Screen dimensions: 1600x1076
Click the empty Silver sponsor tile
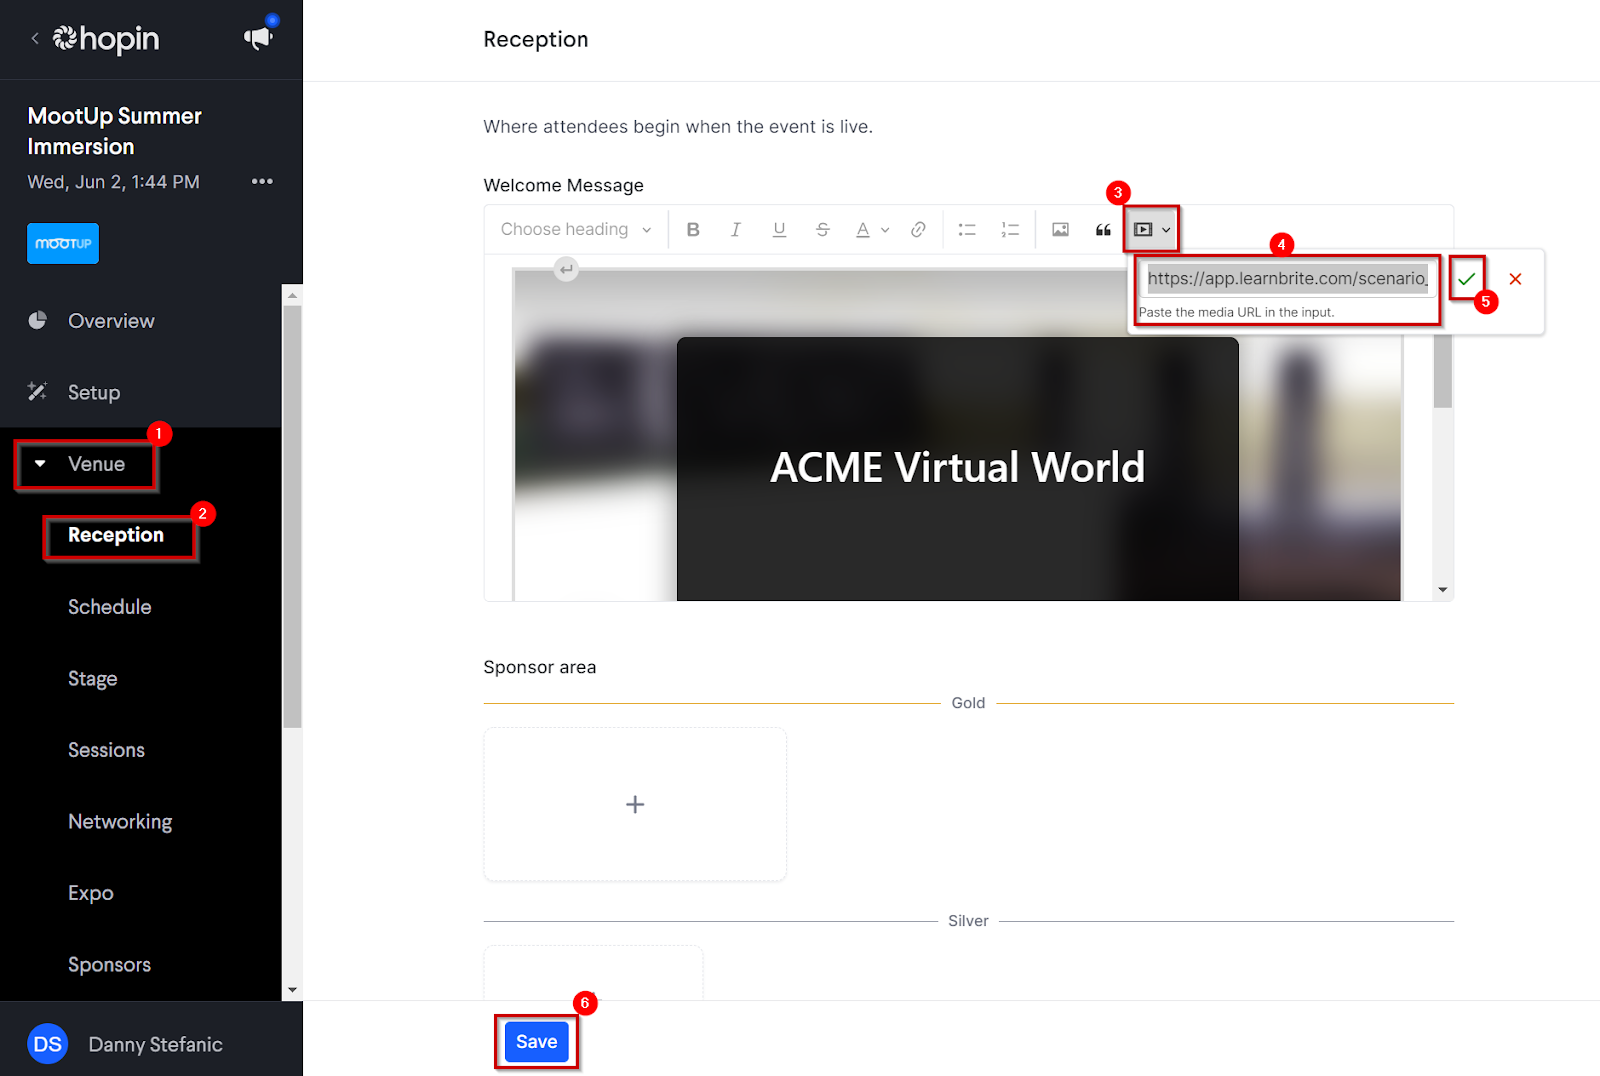point(593,972)
